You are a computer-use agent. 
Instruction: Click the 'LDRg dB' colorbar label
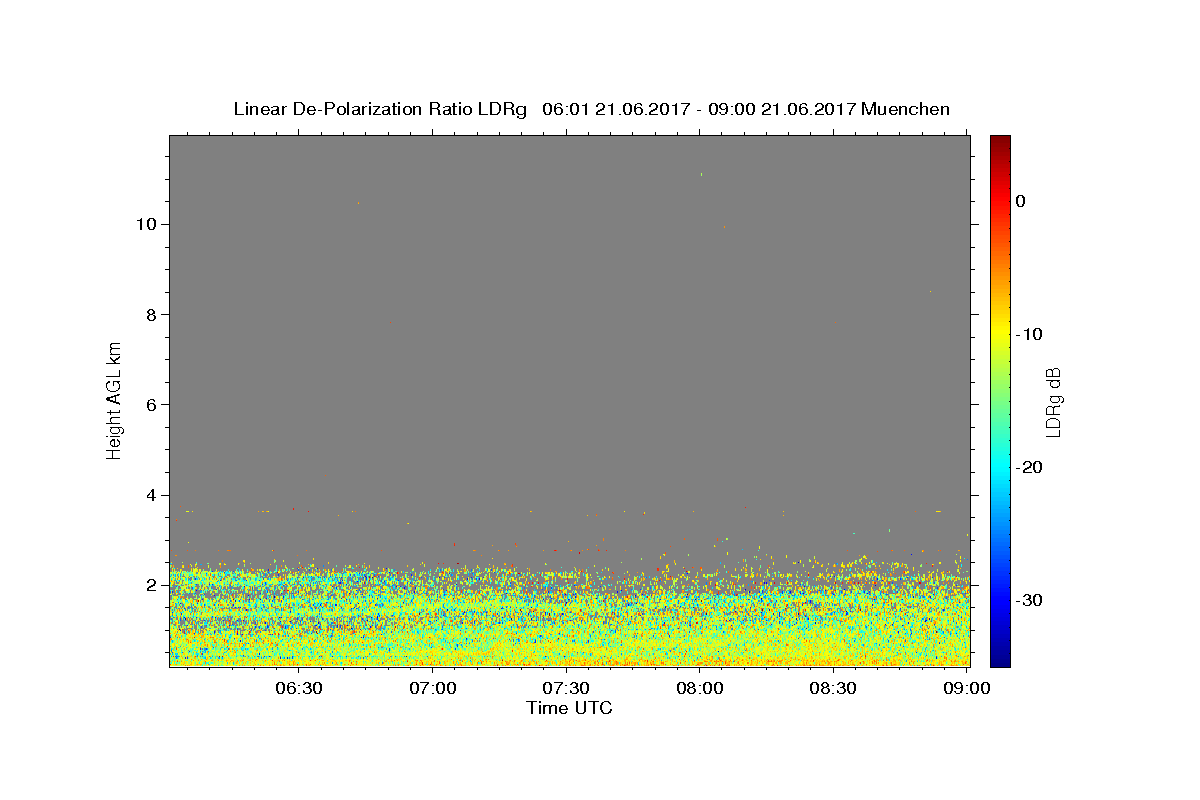pos(1053,400)
